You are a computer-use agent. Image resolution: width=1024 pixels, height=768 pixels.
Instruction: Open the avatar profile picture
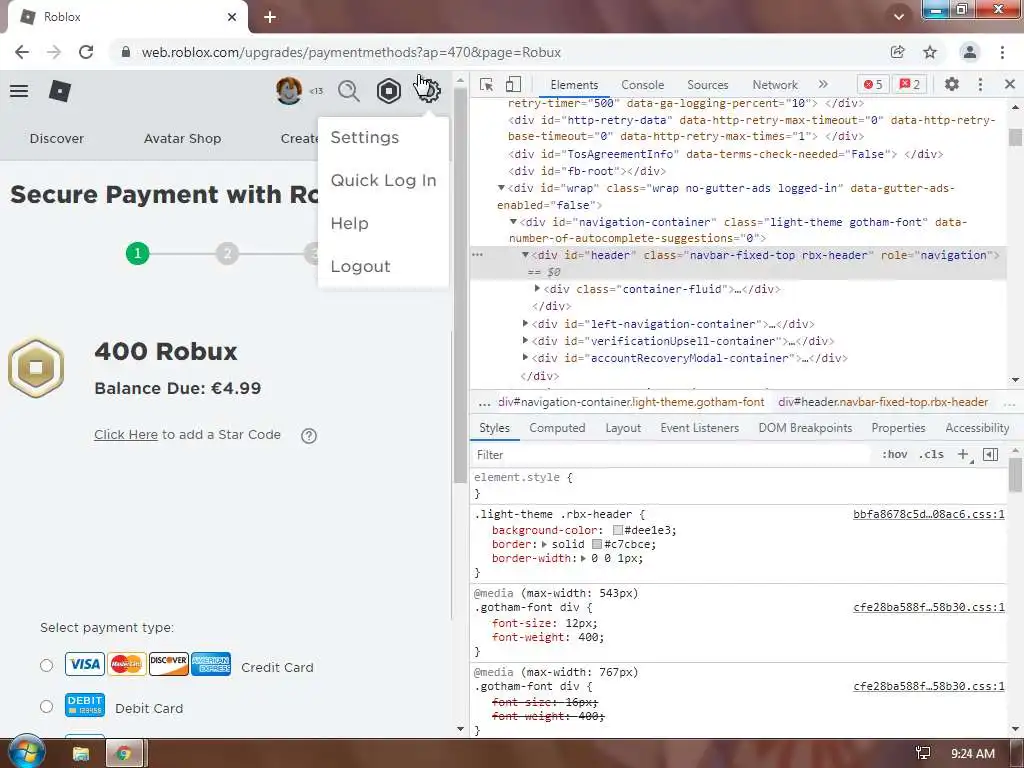pos(289,91)
